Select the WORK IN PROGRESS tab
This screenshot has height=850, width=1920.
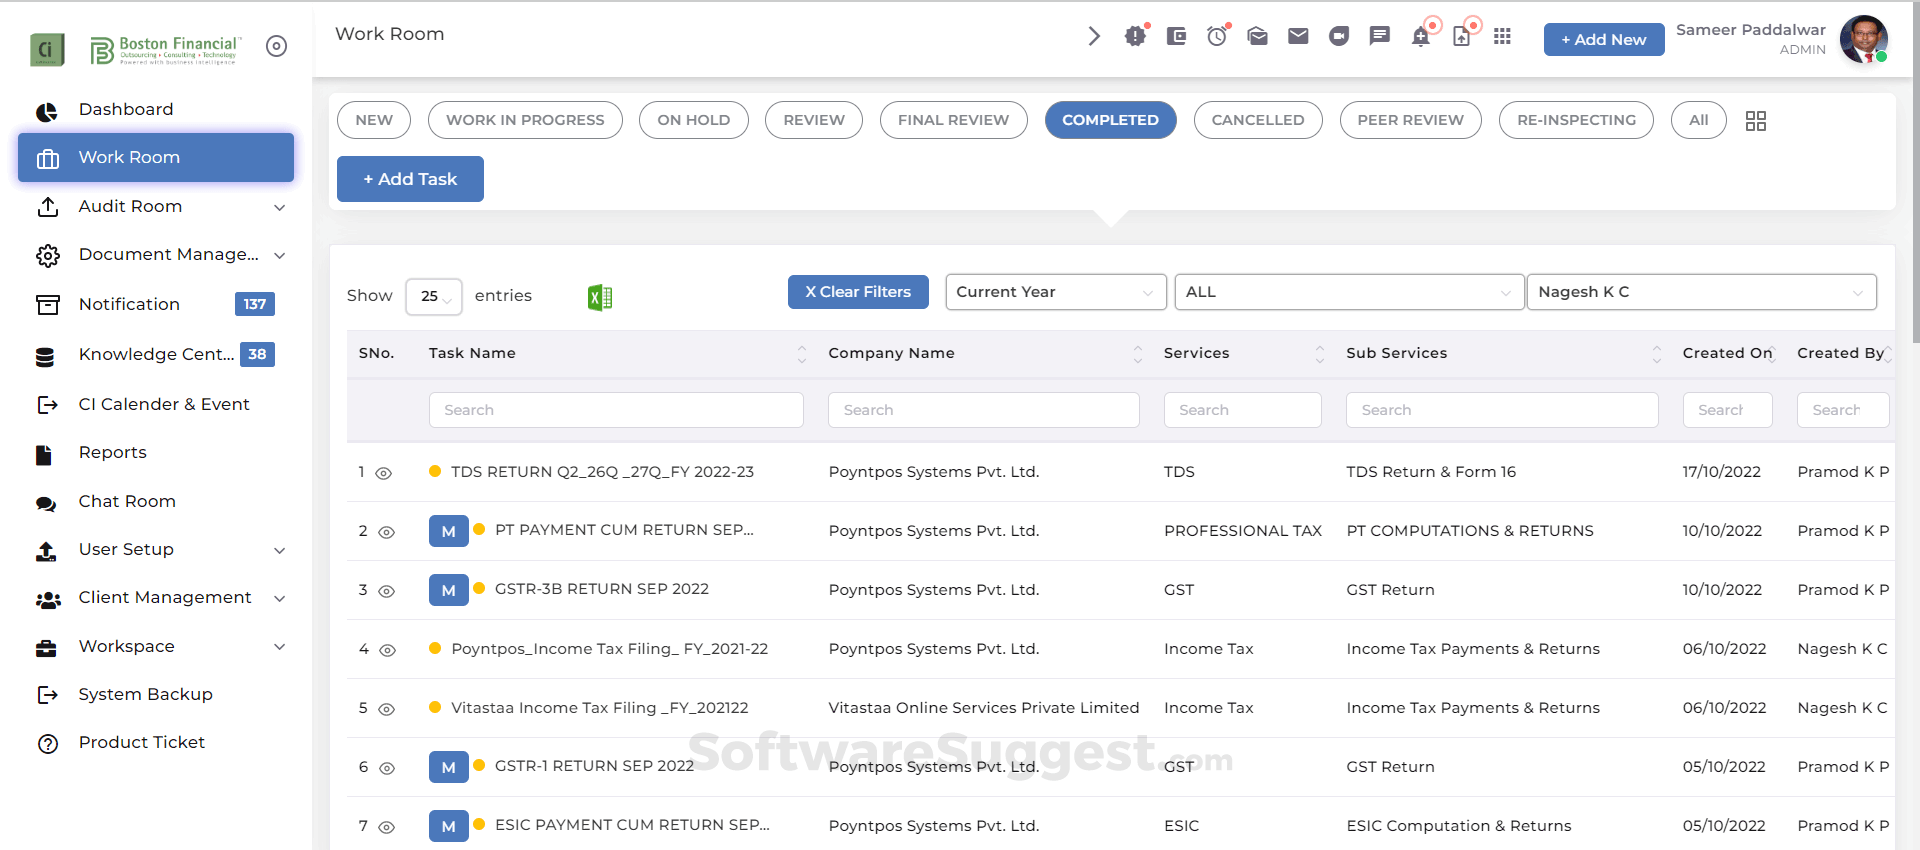525,120
